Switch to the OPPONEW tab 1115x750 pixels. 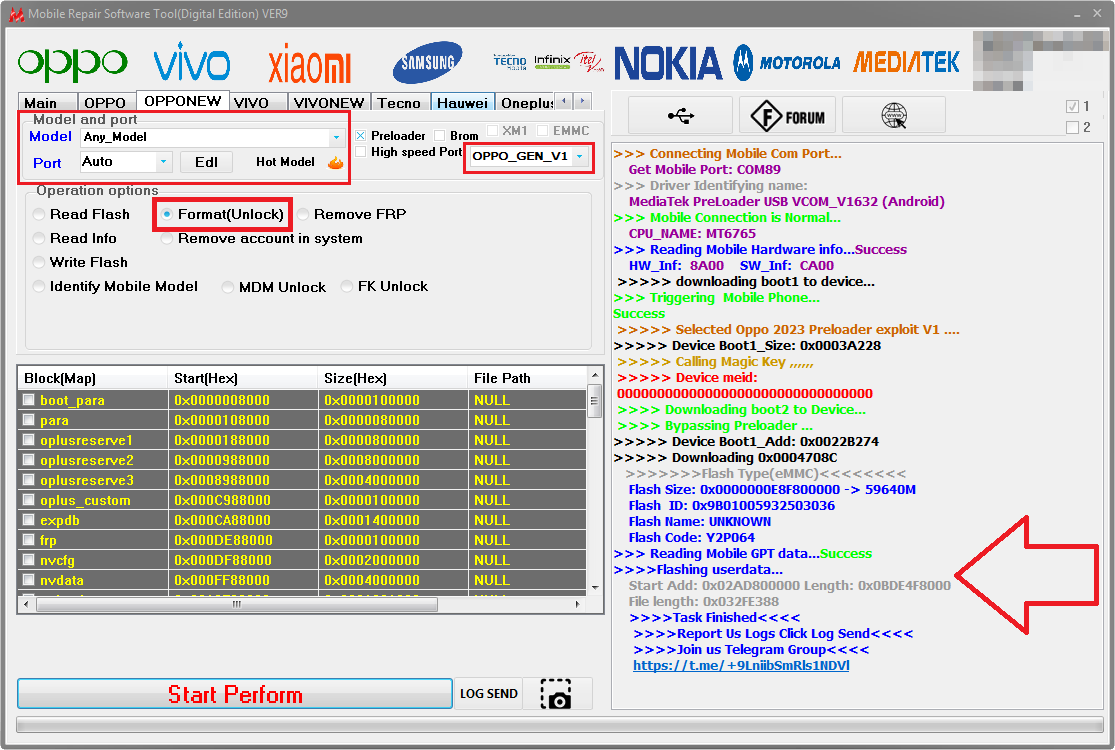(183, 101)
